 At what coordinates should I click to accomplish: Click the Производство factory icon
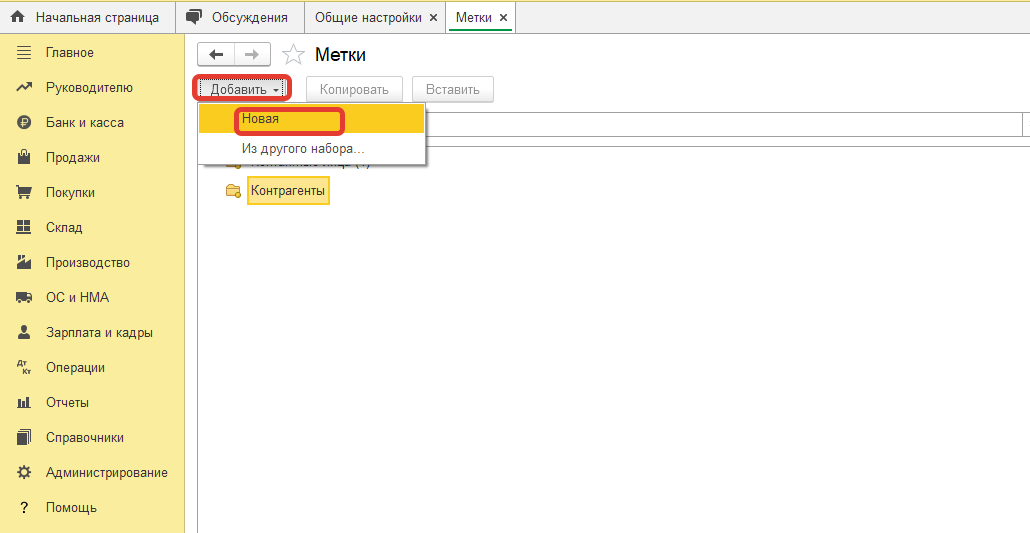pos(25,263)
